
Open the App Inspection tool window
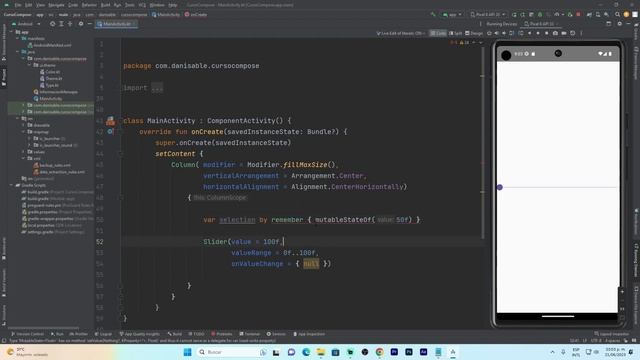click(309, 334)
